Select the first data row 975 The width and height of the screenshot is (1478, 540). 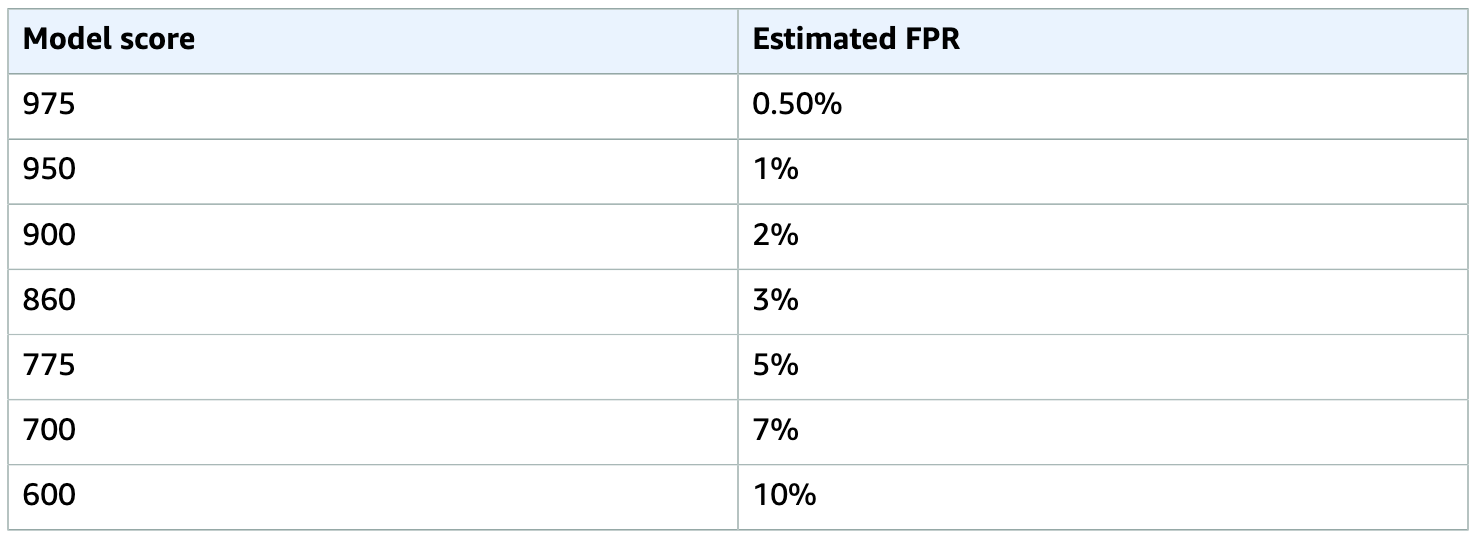pos(49,105)
